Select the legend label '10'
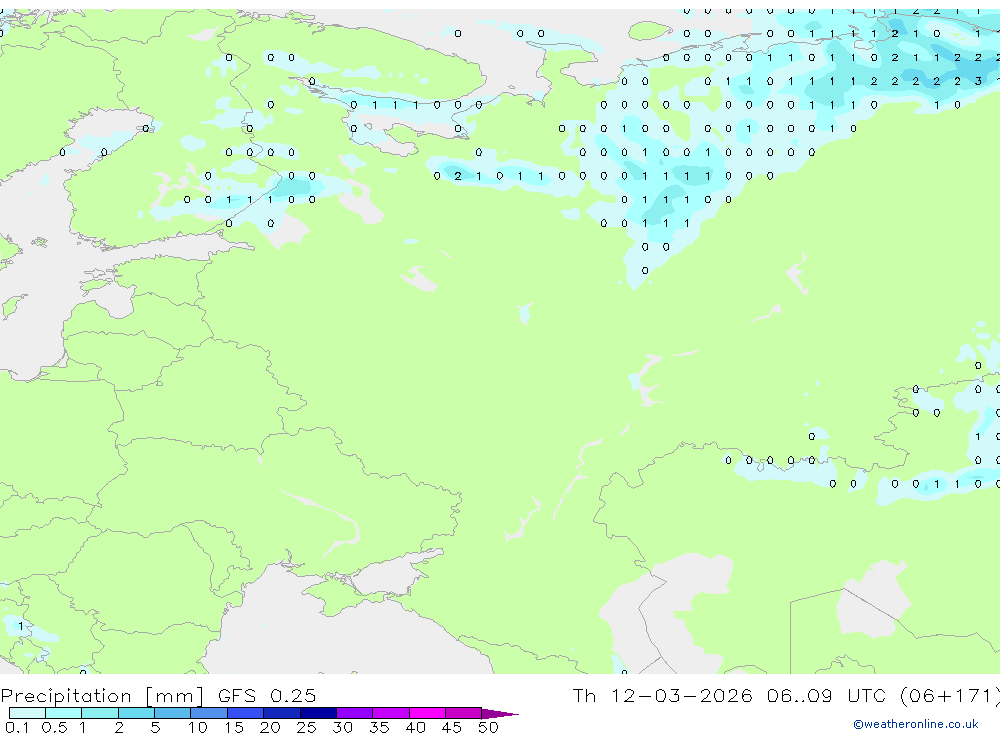This screenshot has width=1000, height=733. click(x=198, y=727)
